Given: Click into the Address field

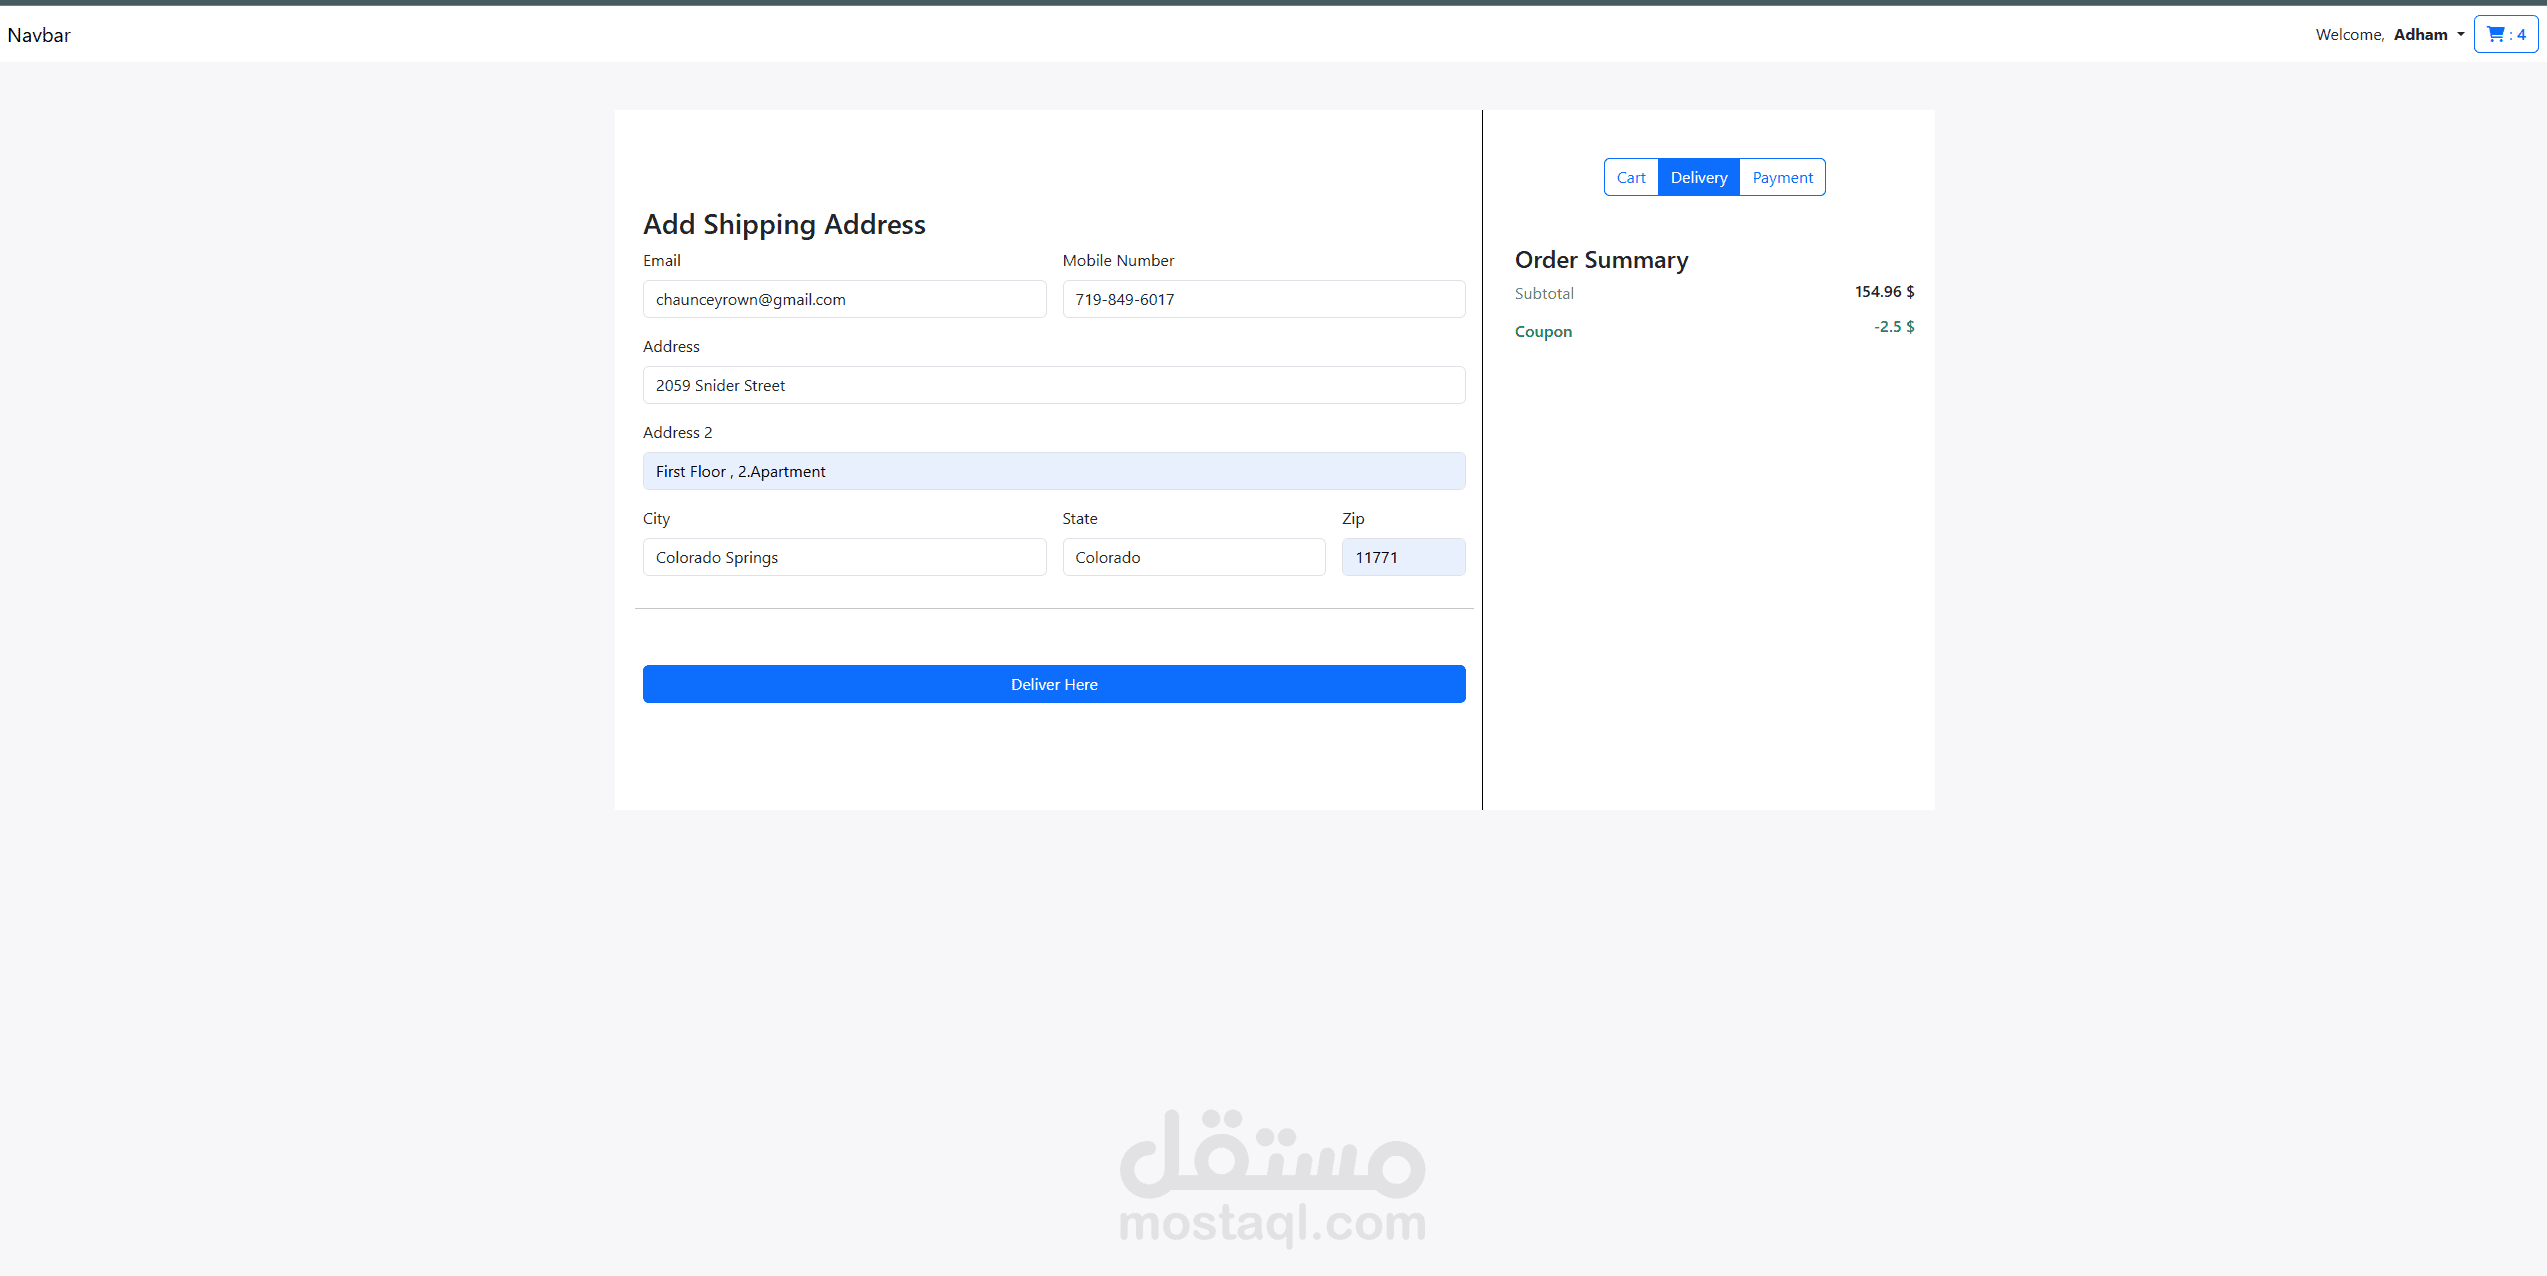Looking at the screenshot, I should [x=1053, y=385].
